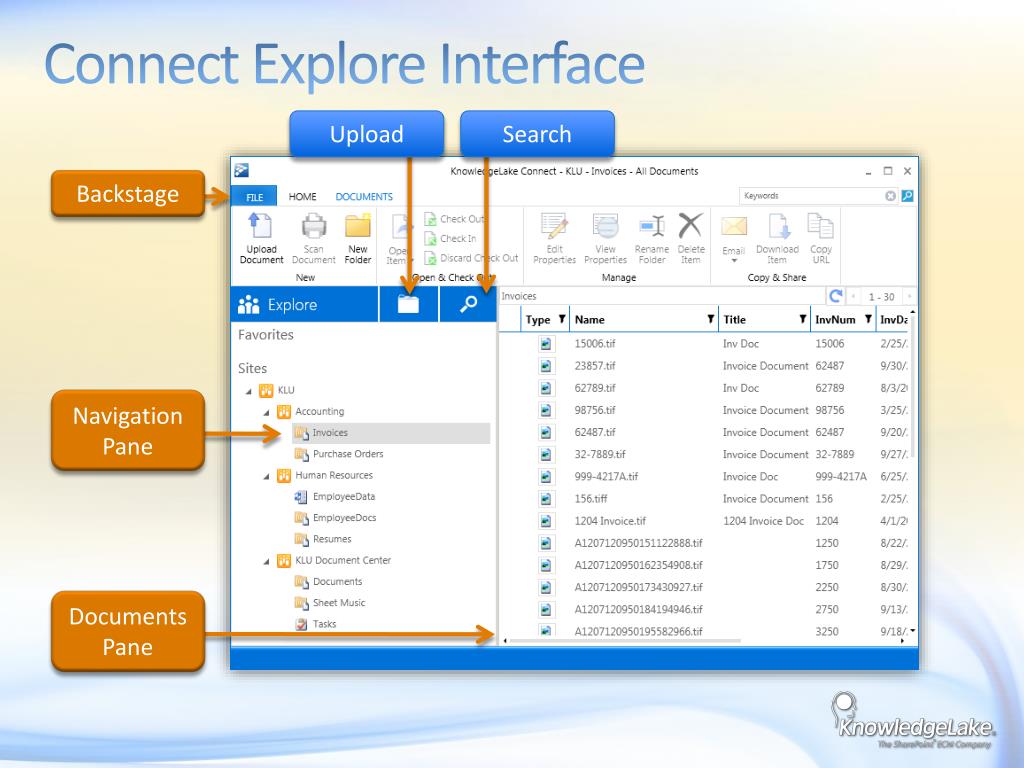Click the Copy URL icon
The image size is (1024, 768).
pos(820,226)
